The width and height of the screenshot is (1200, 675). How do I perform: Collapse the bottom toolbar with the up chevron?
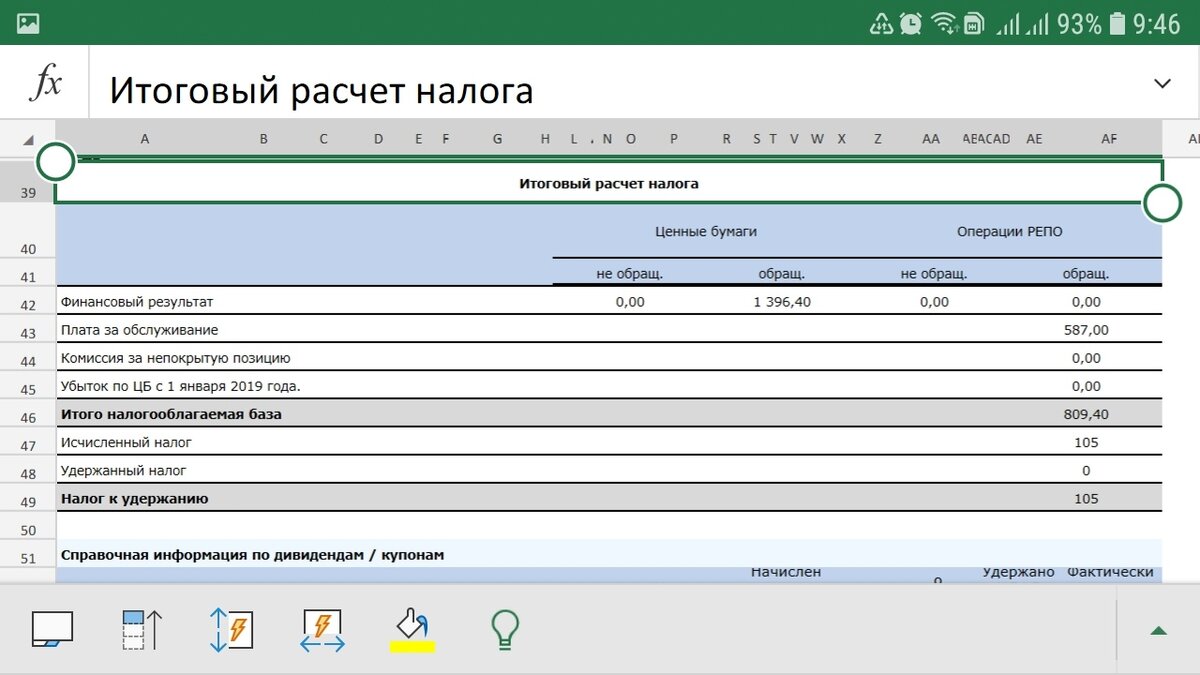click(1157, 631)
